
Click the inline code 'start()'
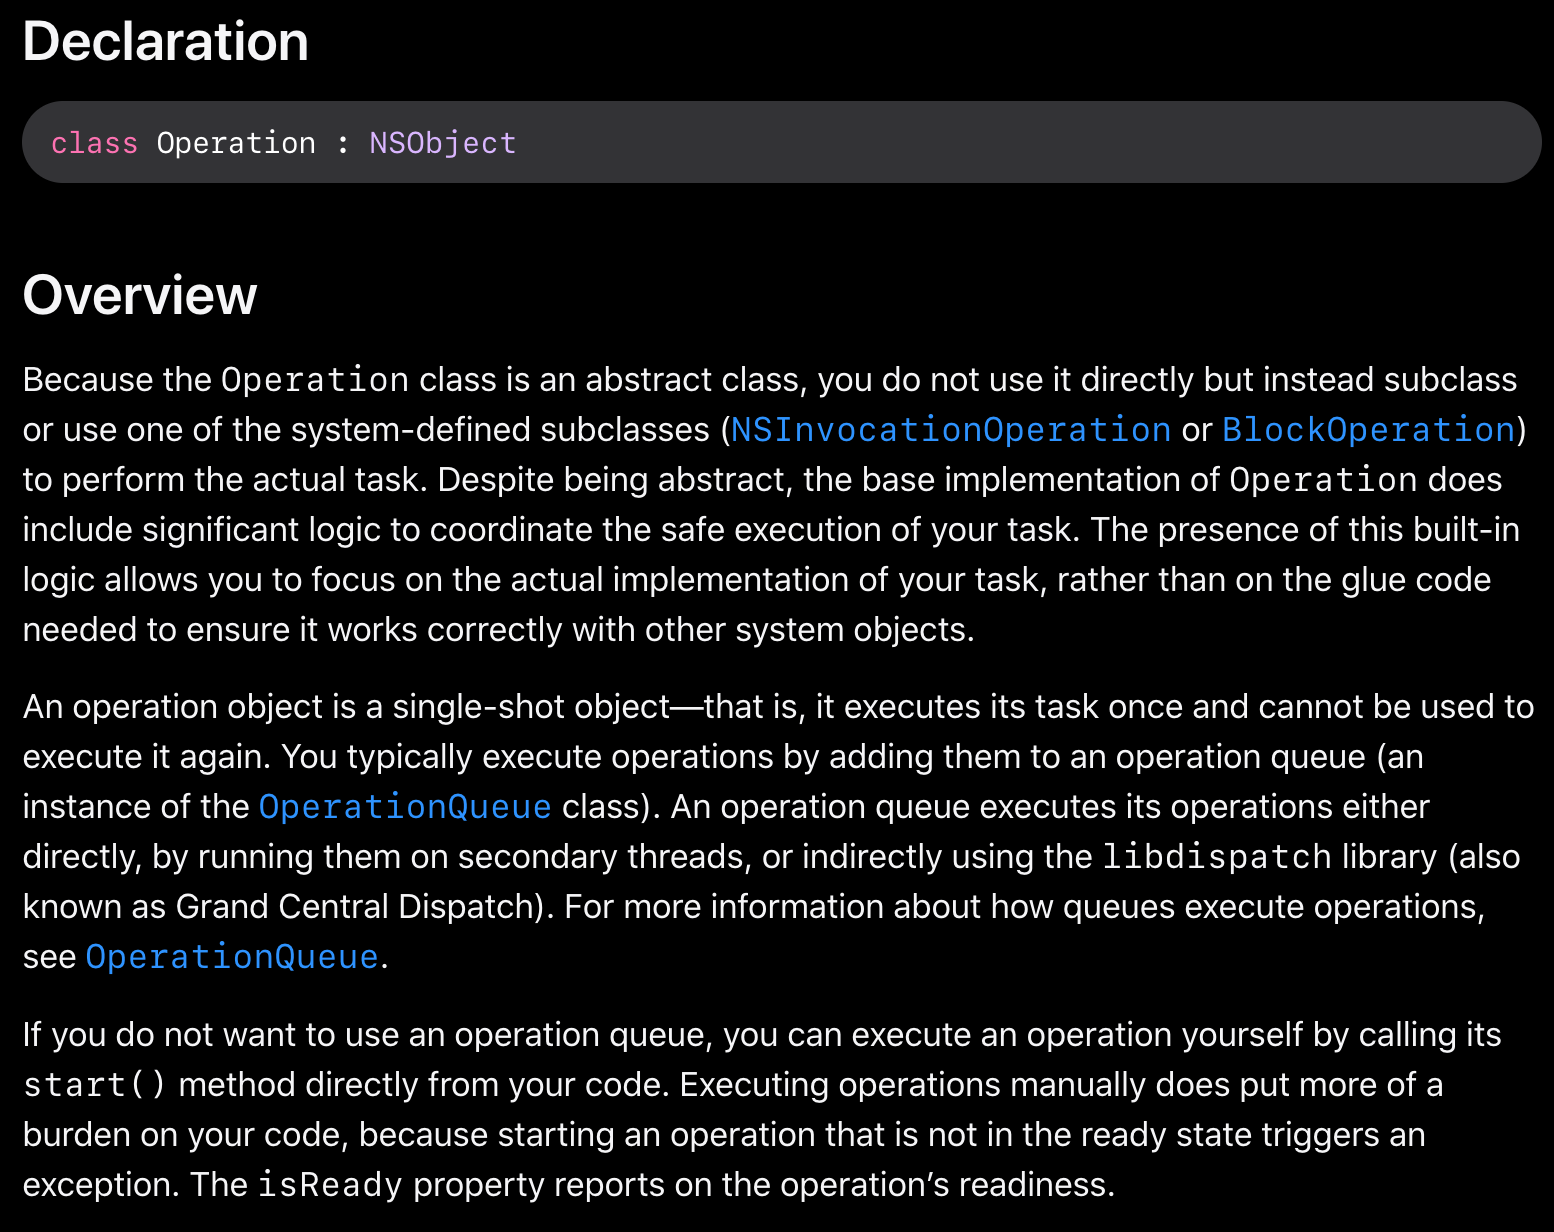pos(95,1085)
